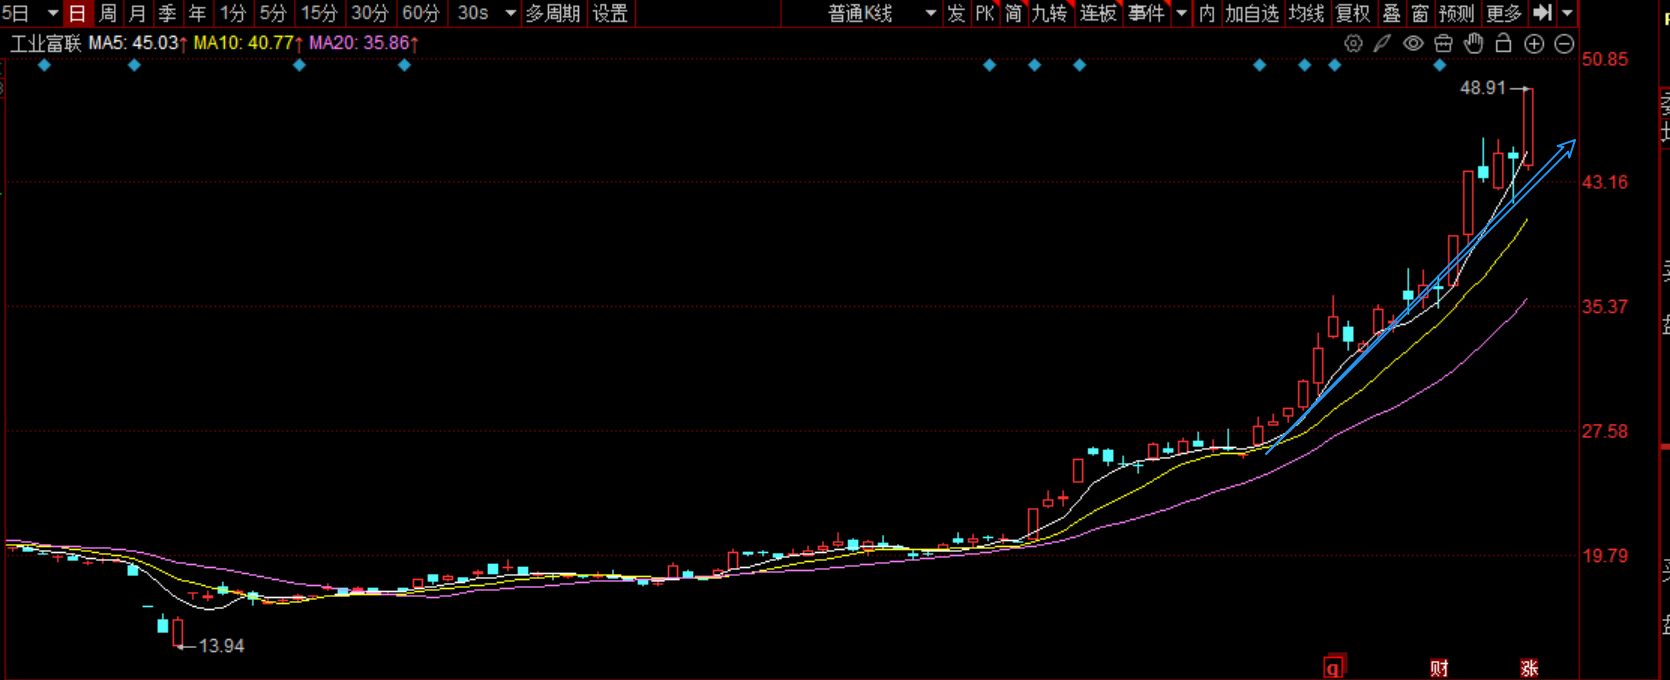1670x680 pixels.
Task: Click the 内 toolbar button
Action: [x=1207, y=13]
